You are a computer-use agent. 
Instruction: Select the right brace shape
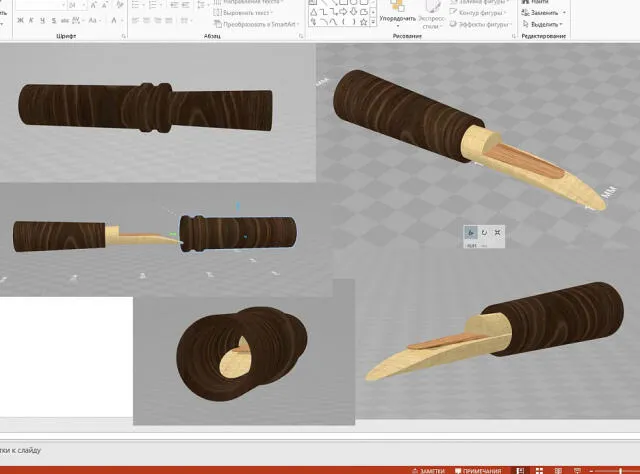tap(353, 22)
